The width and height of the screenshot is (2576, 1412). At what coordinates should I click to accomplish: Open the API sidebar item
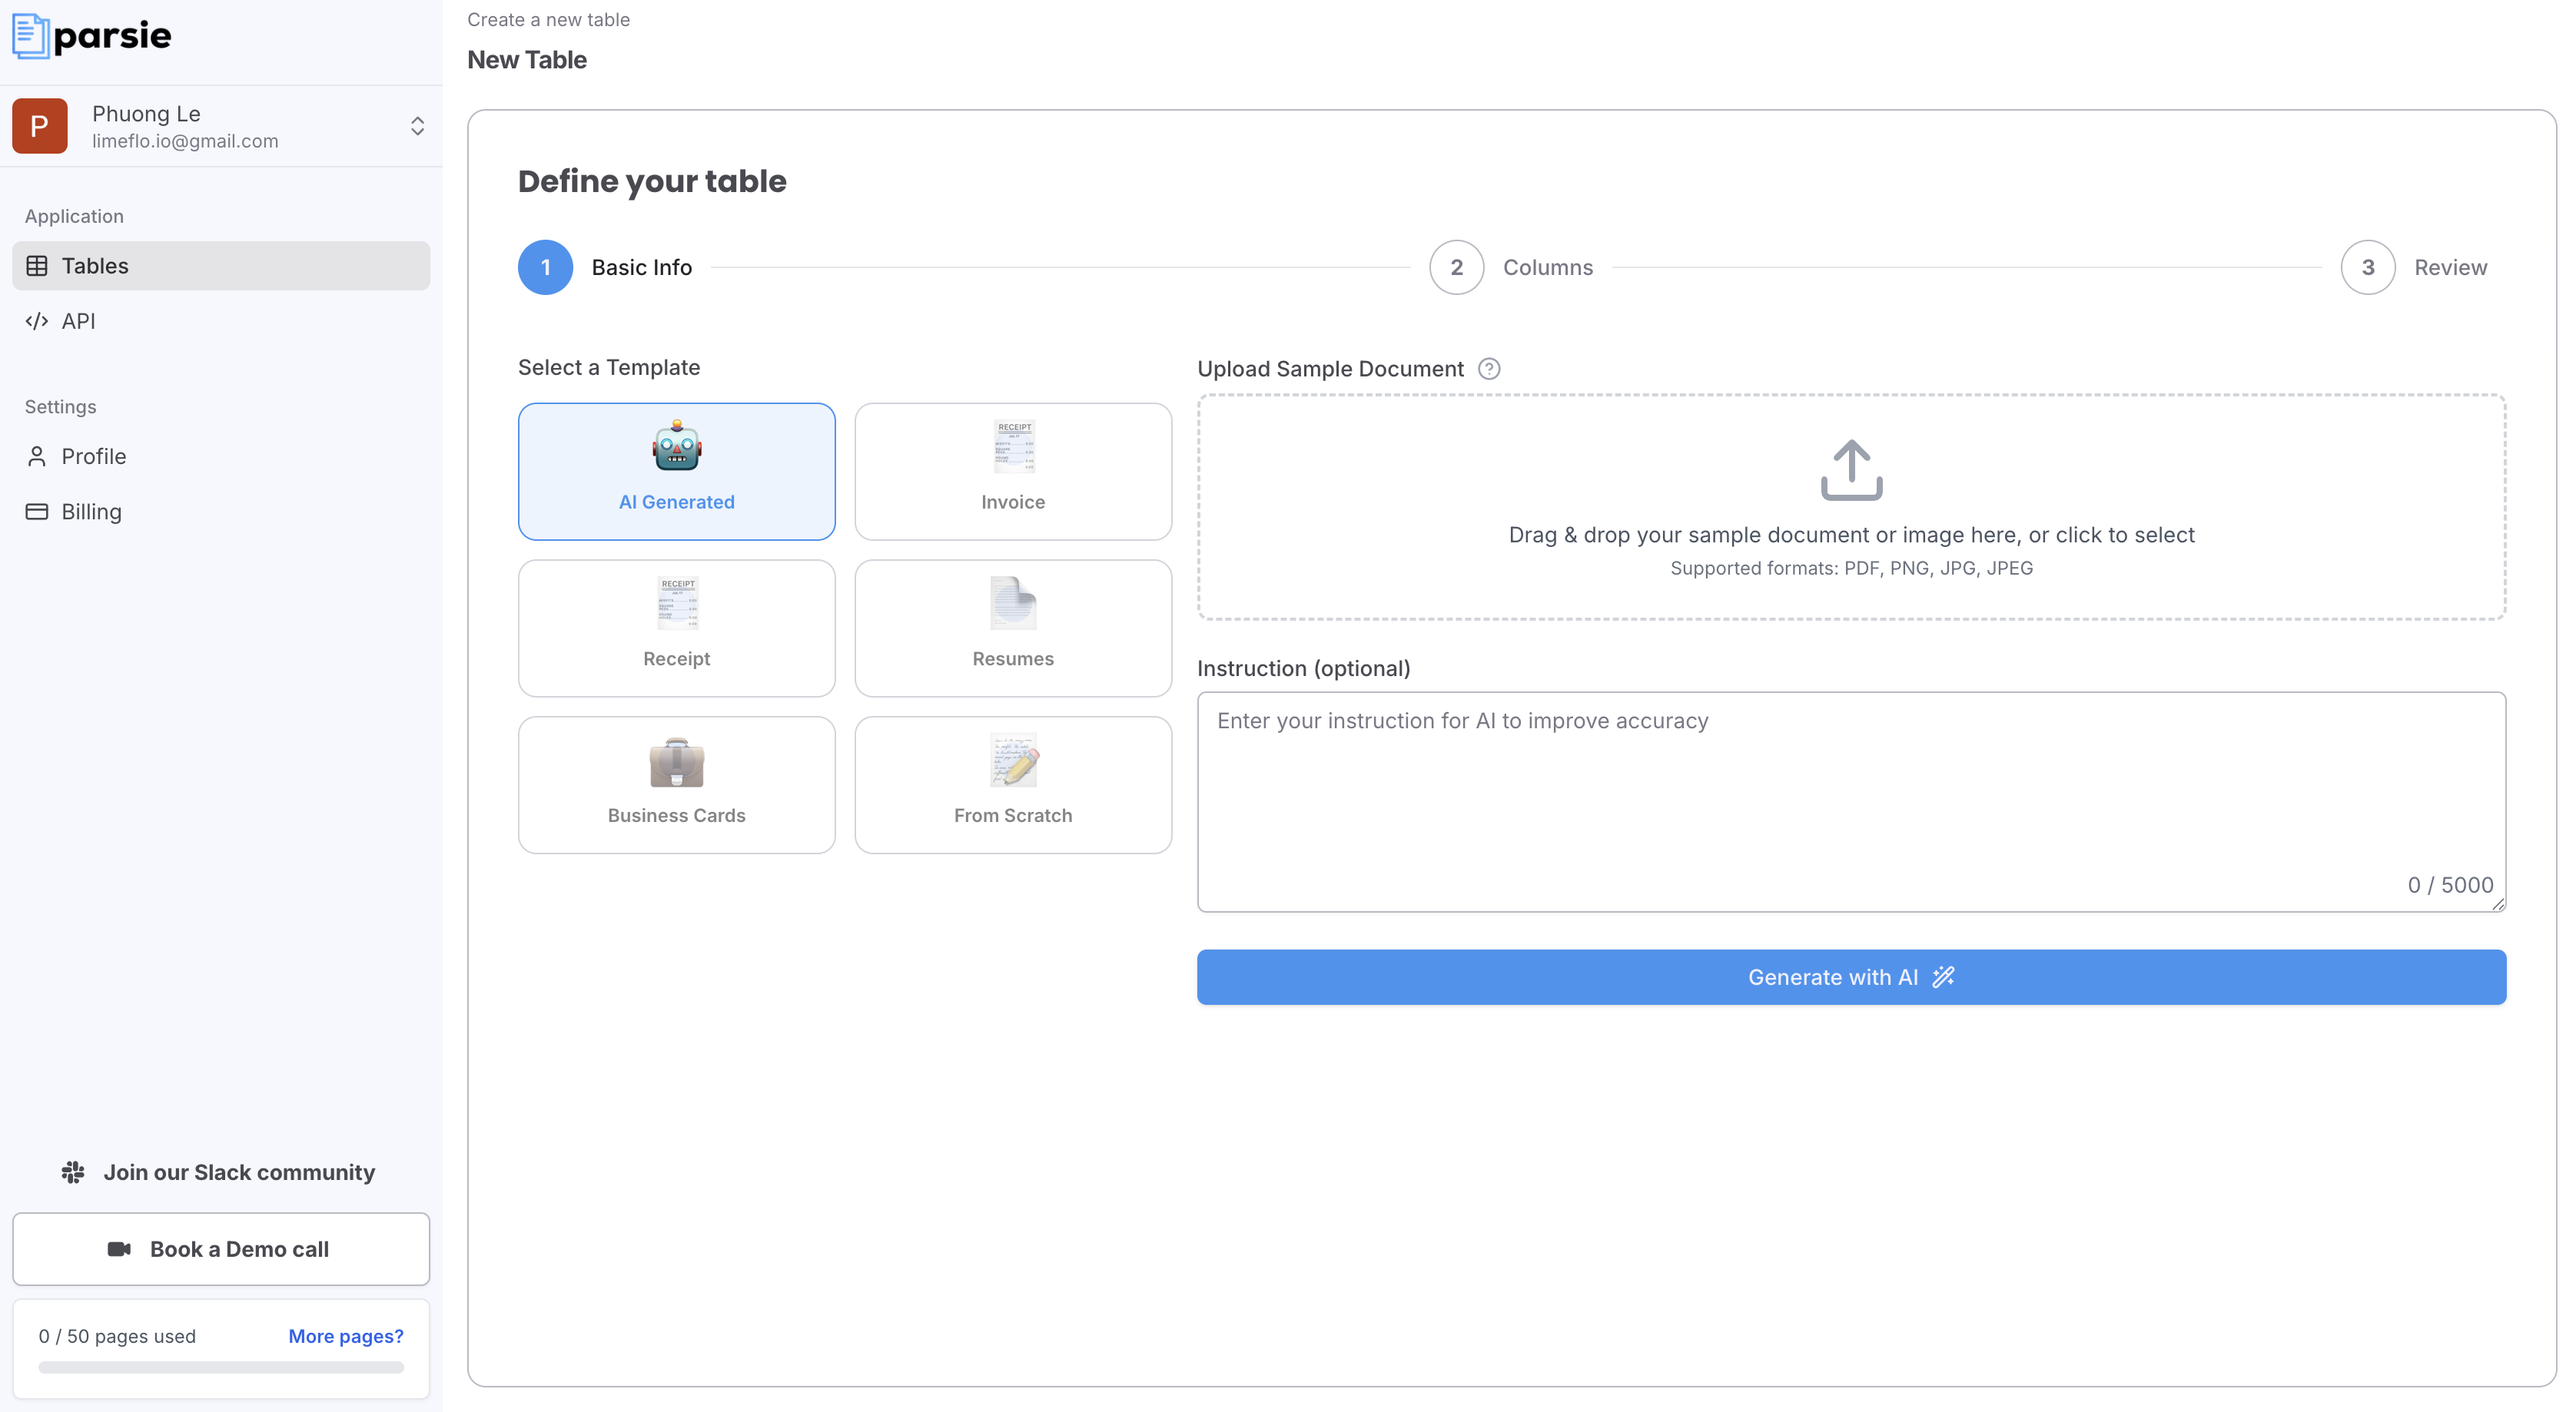78,321
